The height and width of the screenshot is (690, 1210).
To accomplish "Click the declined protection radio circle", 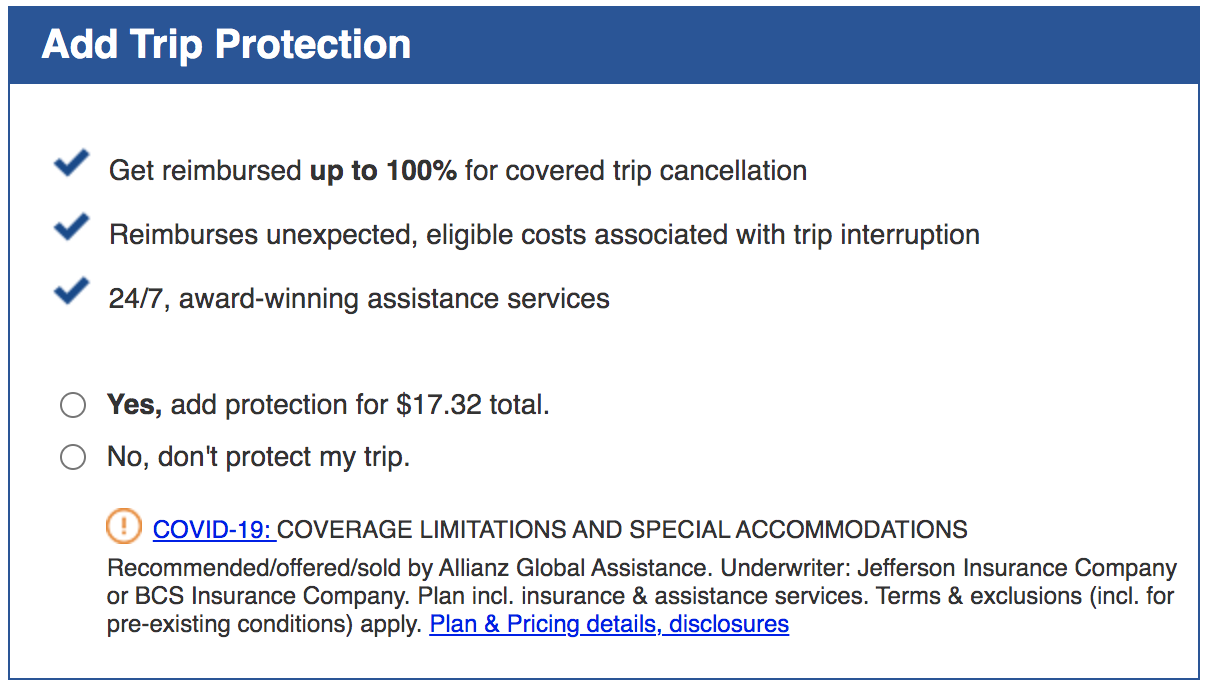I will tap(72, 457).
